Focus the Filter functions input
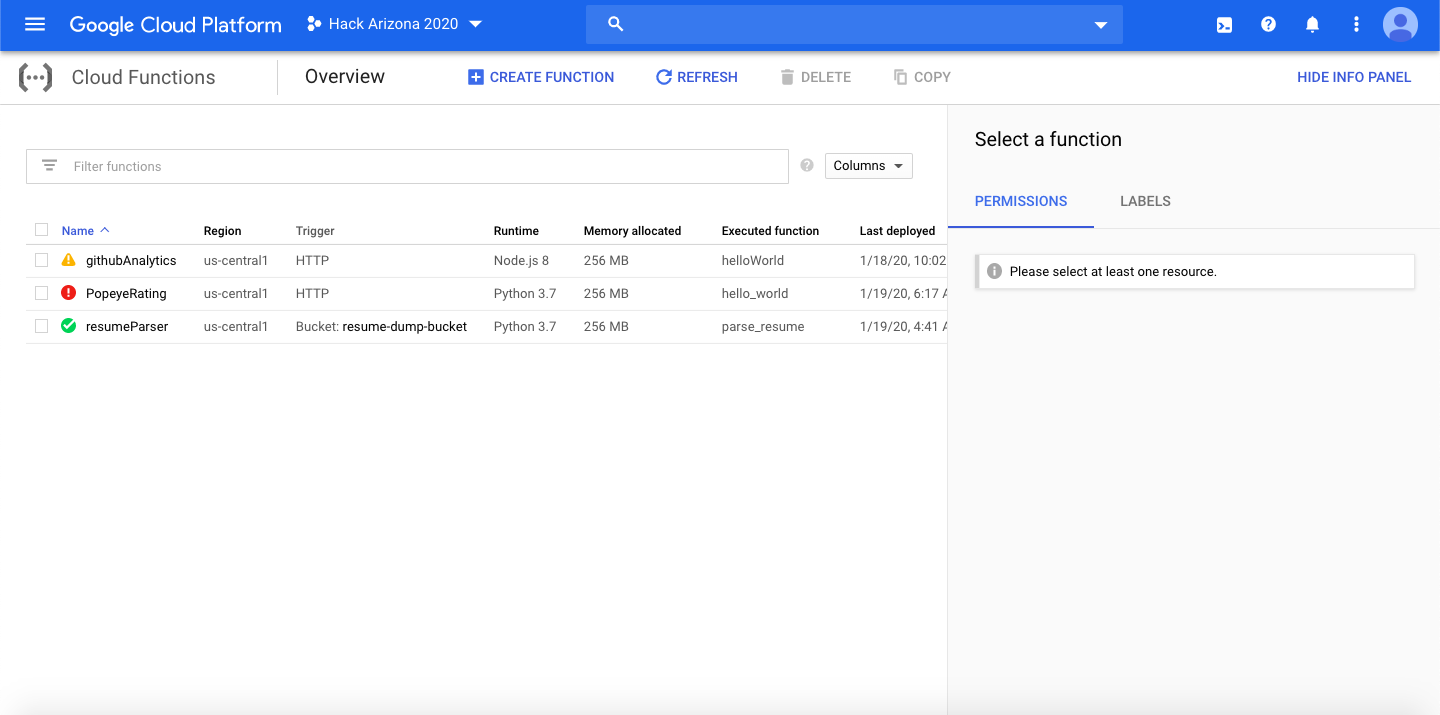Viewport: 1440px width, 715px height. 407,166
